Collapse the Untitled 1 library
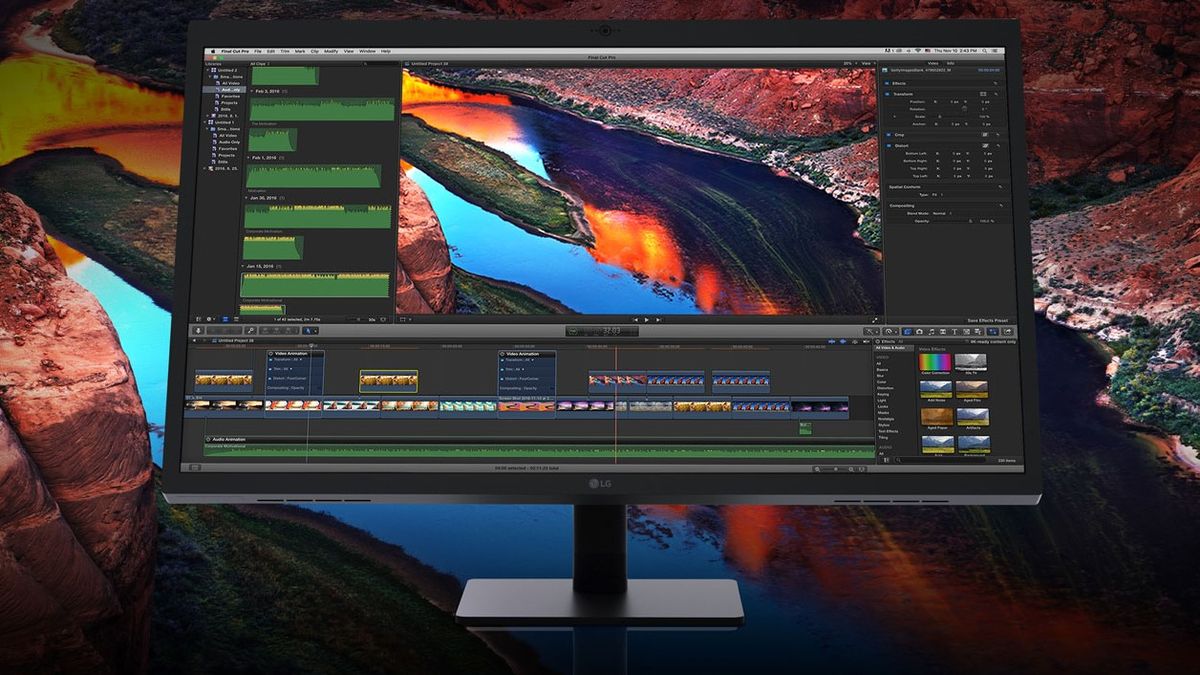1200x675 pixels. point(205,122)
